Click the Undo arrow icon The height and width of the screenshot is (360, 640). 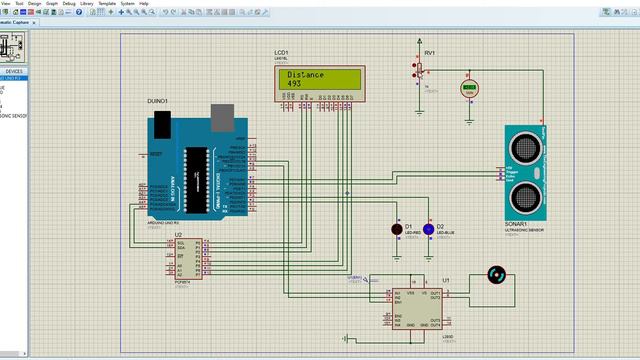165,12
